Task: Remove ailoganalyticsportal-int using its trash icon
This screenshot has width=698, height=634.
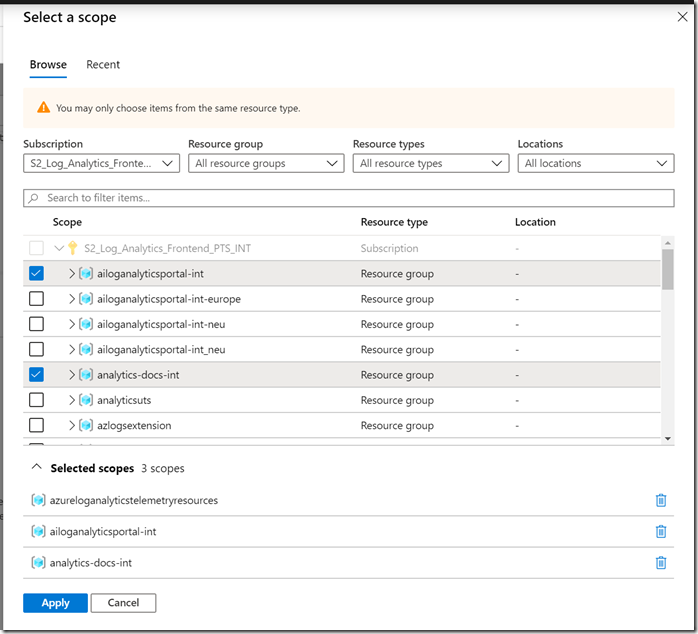Action: pyautogui.click(x=661, y=532)
